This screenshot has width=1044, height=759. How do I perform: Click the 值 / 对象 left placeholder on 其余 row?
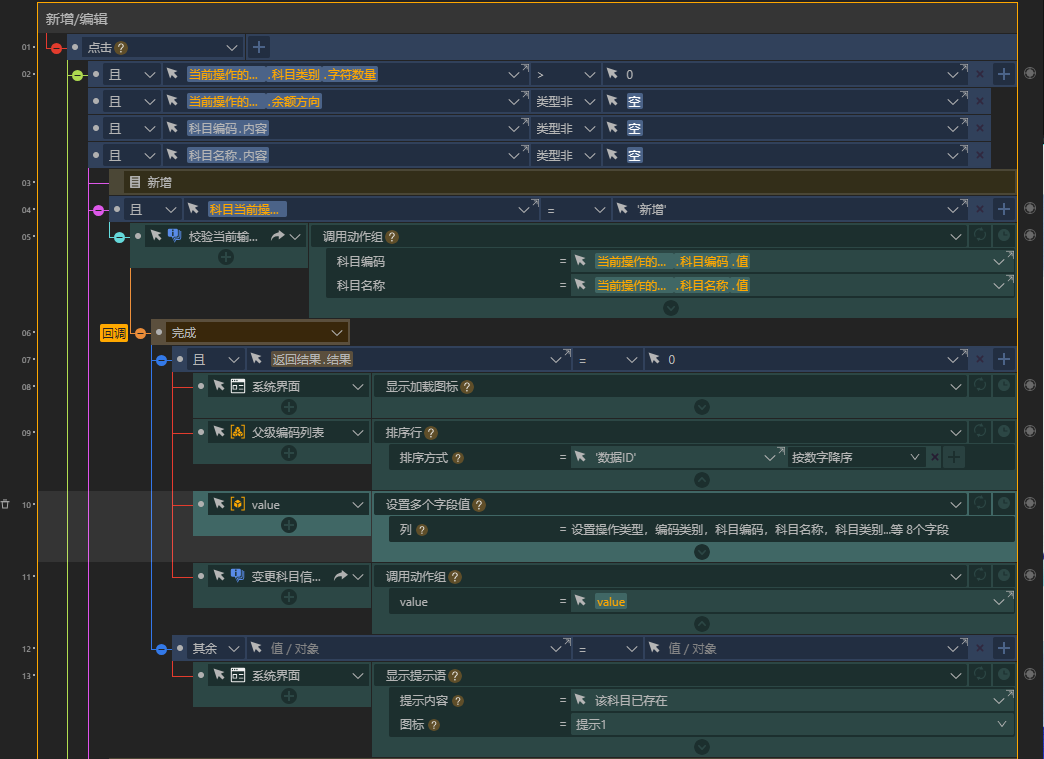(x=294, y=648)
